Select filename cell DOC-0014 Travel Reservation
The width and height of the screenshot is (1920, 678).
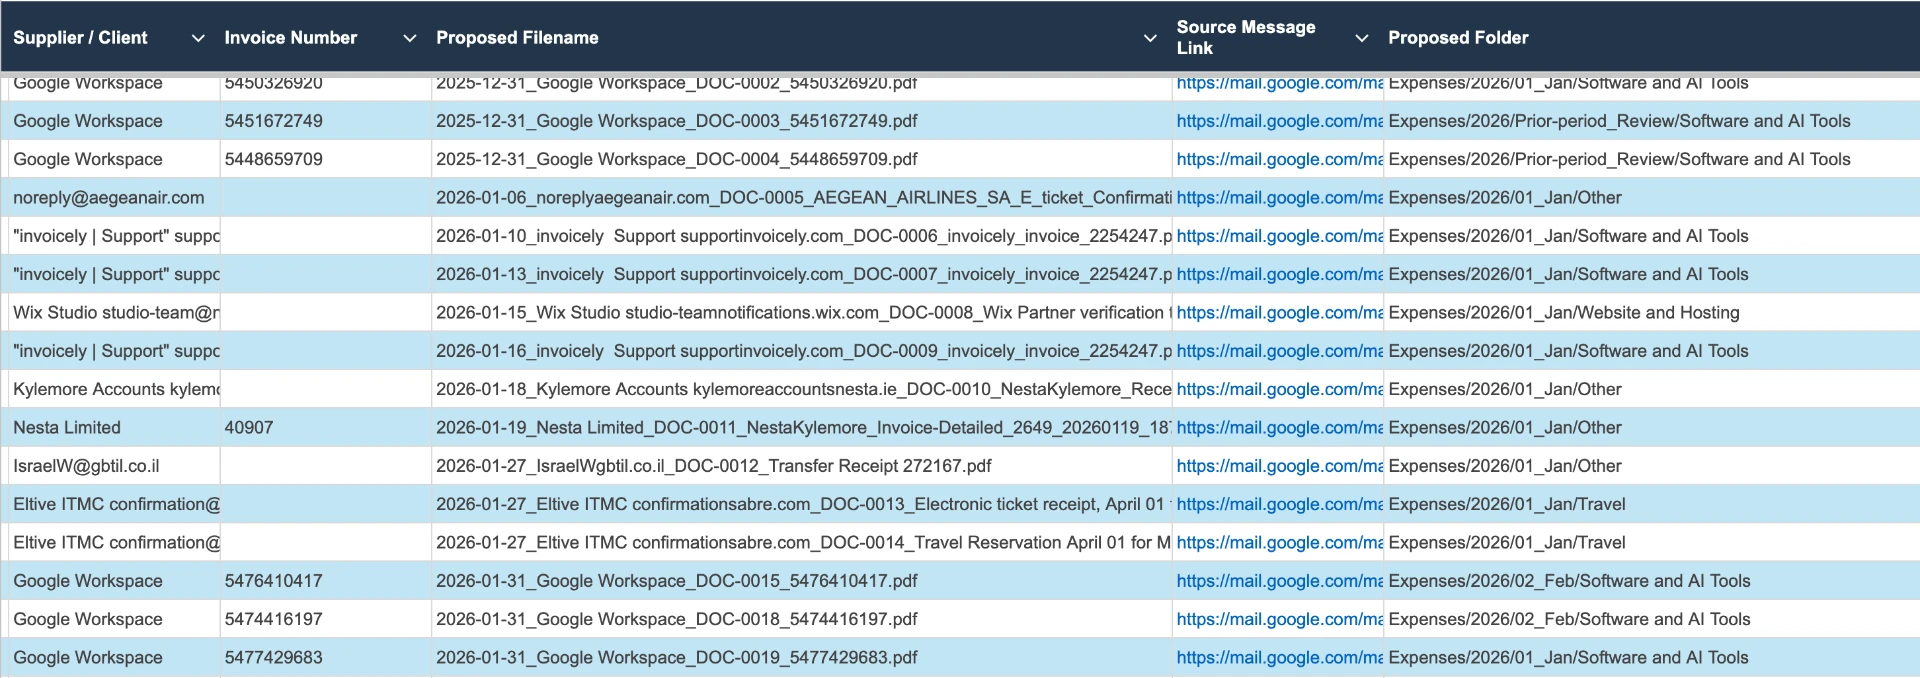[802, 543]
